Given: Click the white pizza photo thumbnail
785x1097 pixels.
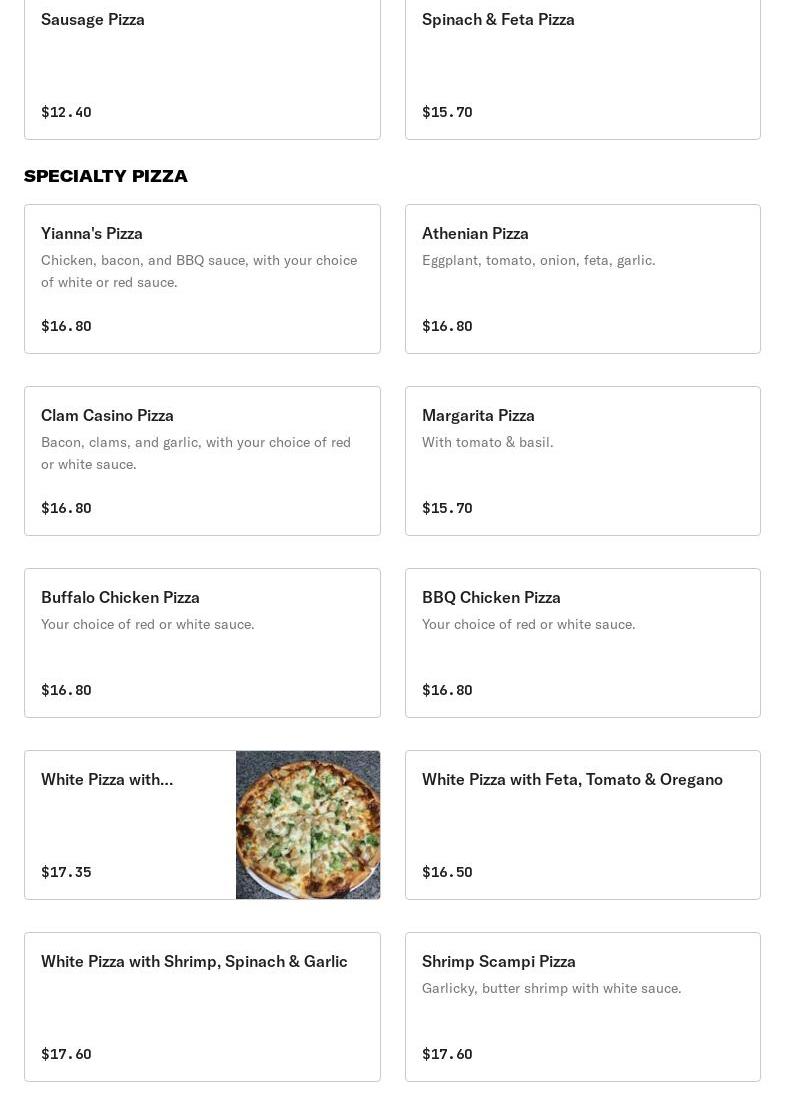Looking at the screenshot, I should [x=308, y=825].
